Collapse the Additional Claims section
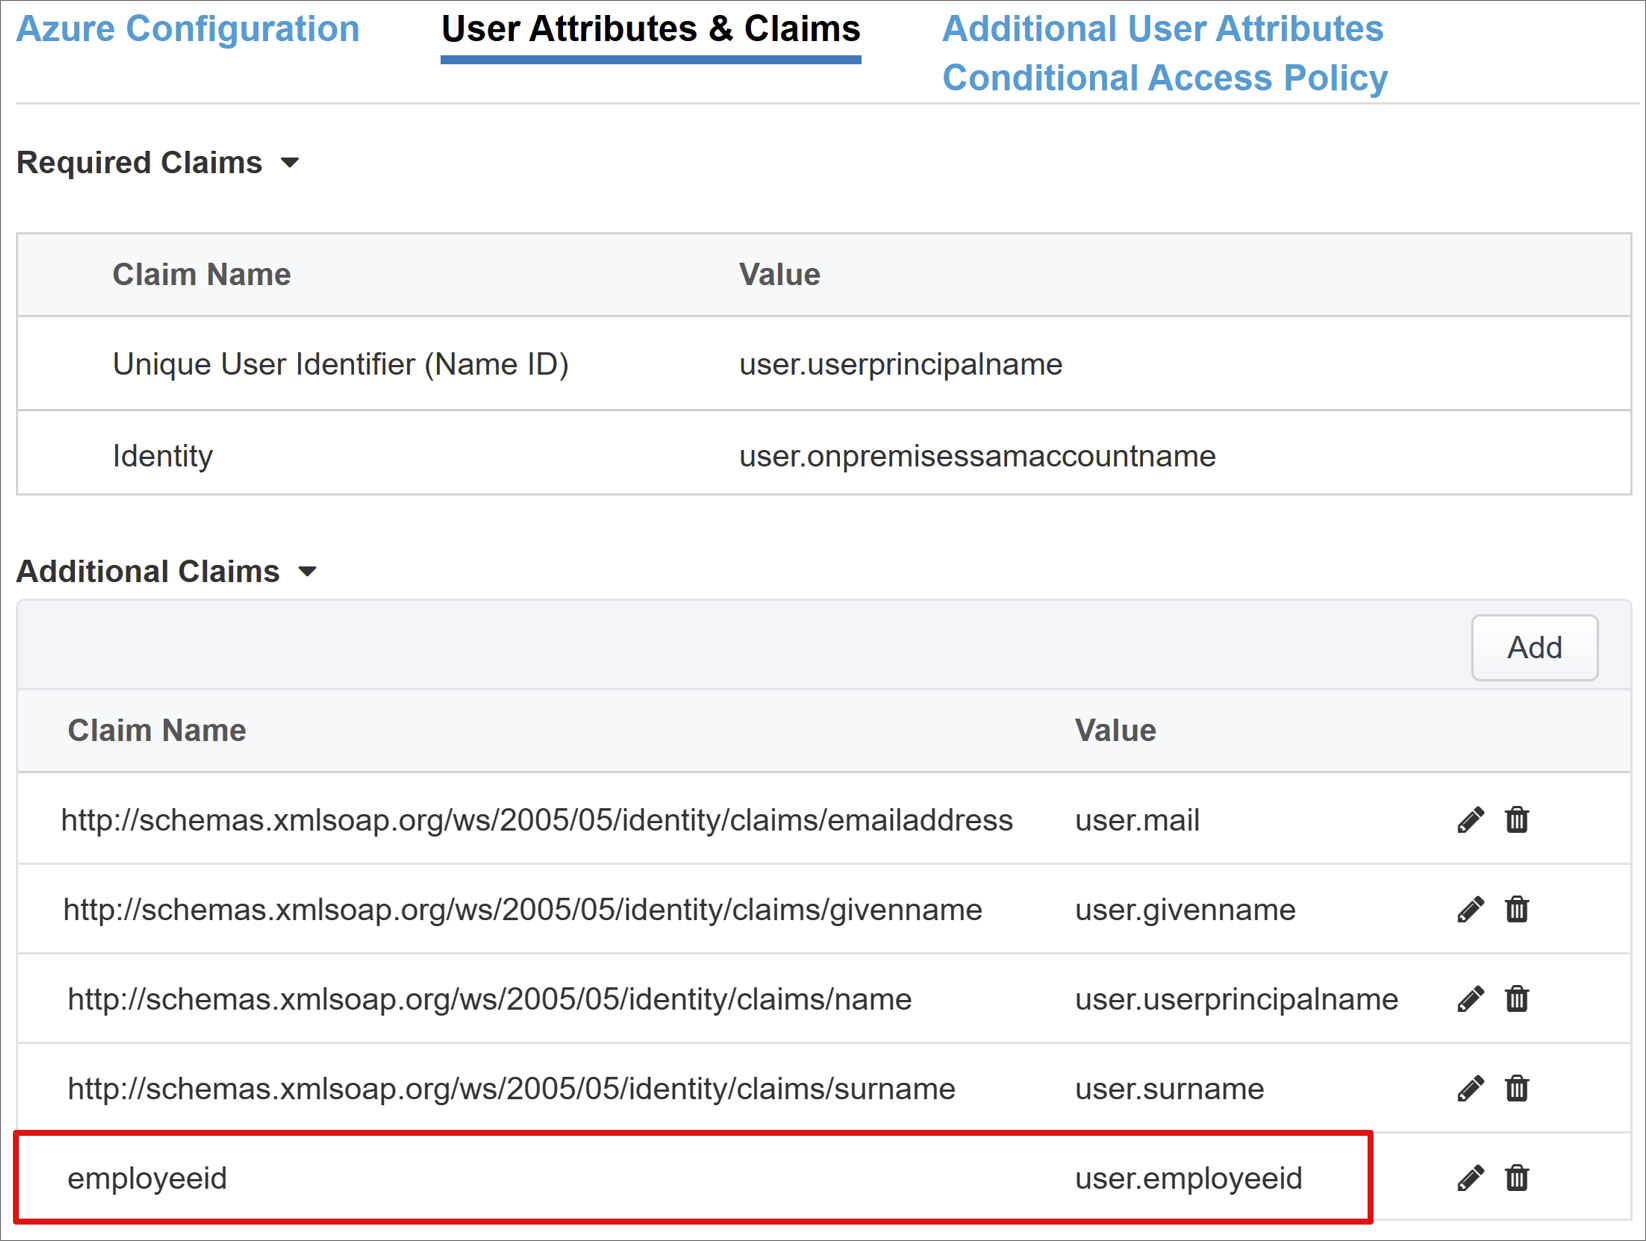This screenshot has width=1646, height=1241. pyautogui.click(x=309, y=571)
